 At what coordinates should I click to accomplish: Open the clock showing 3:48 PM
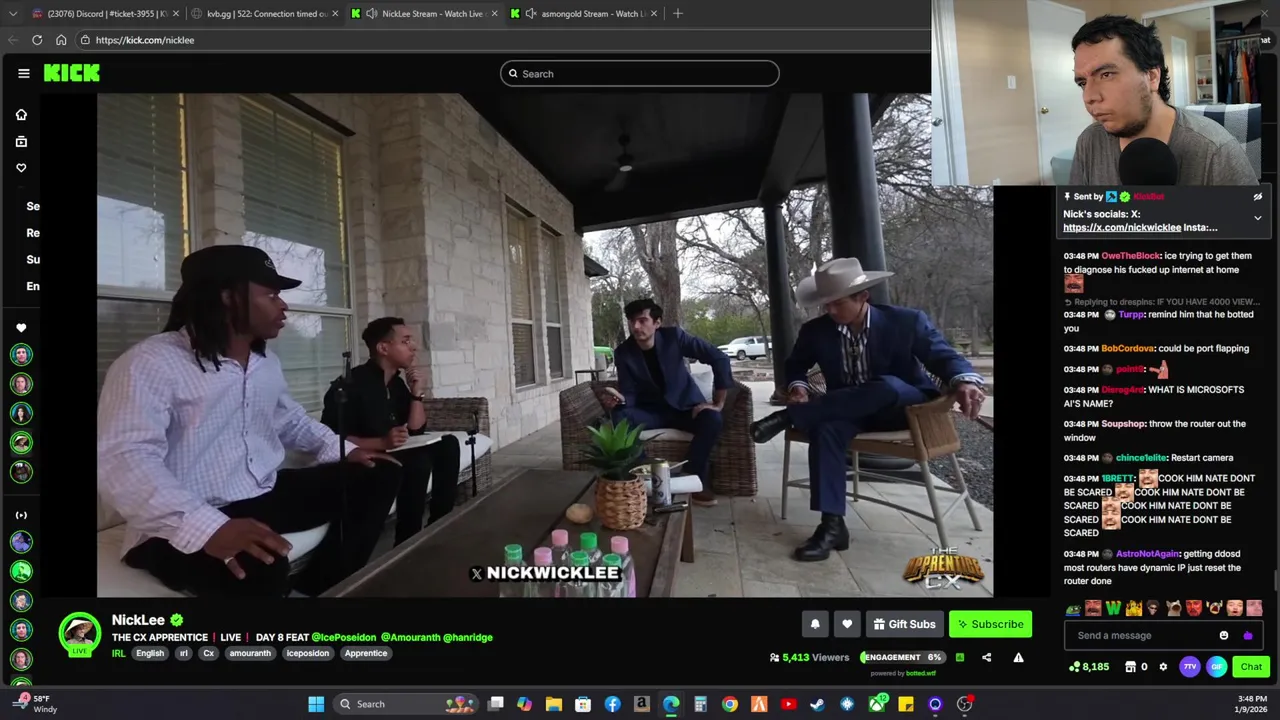click(1252, 704)
